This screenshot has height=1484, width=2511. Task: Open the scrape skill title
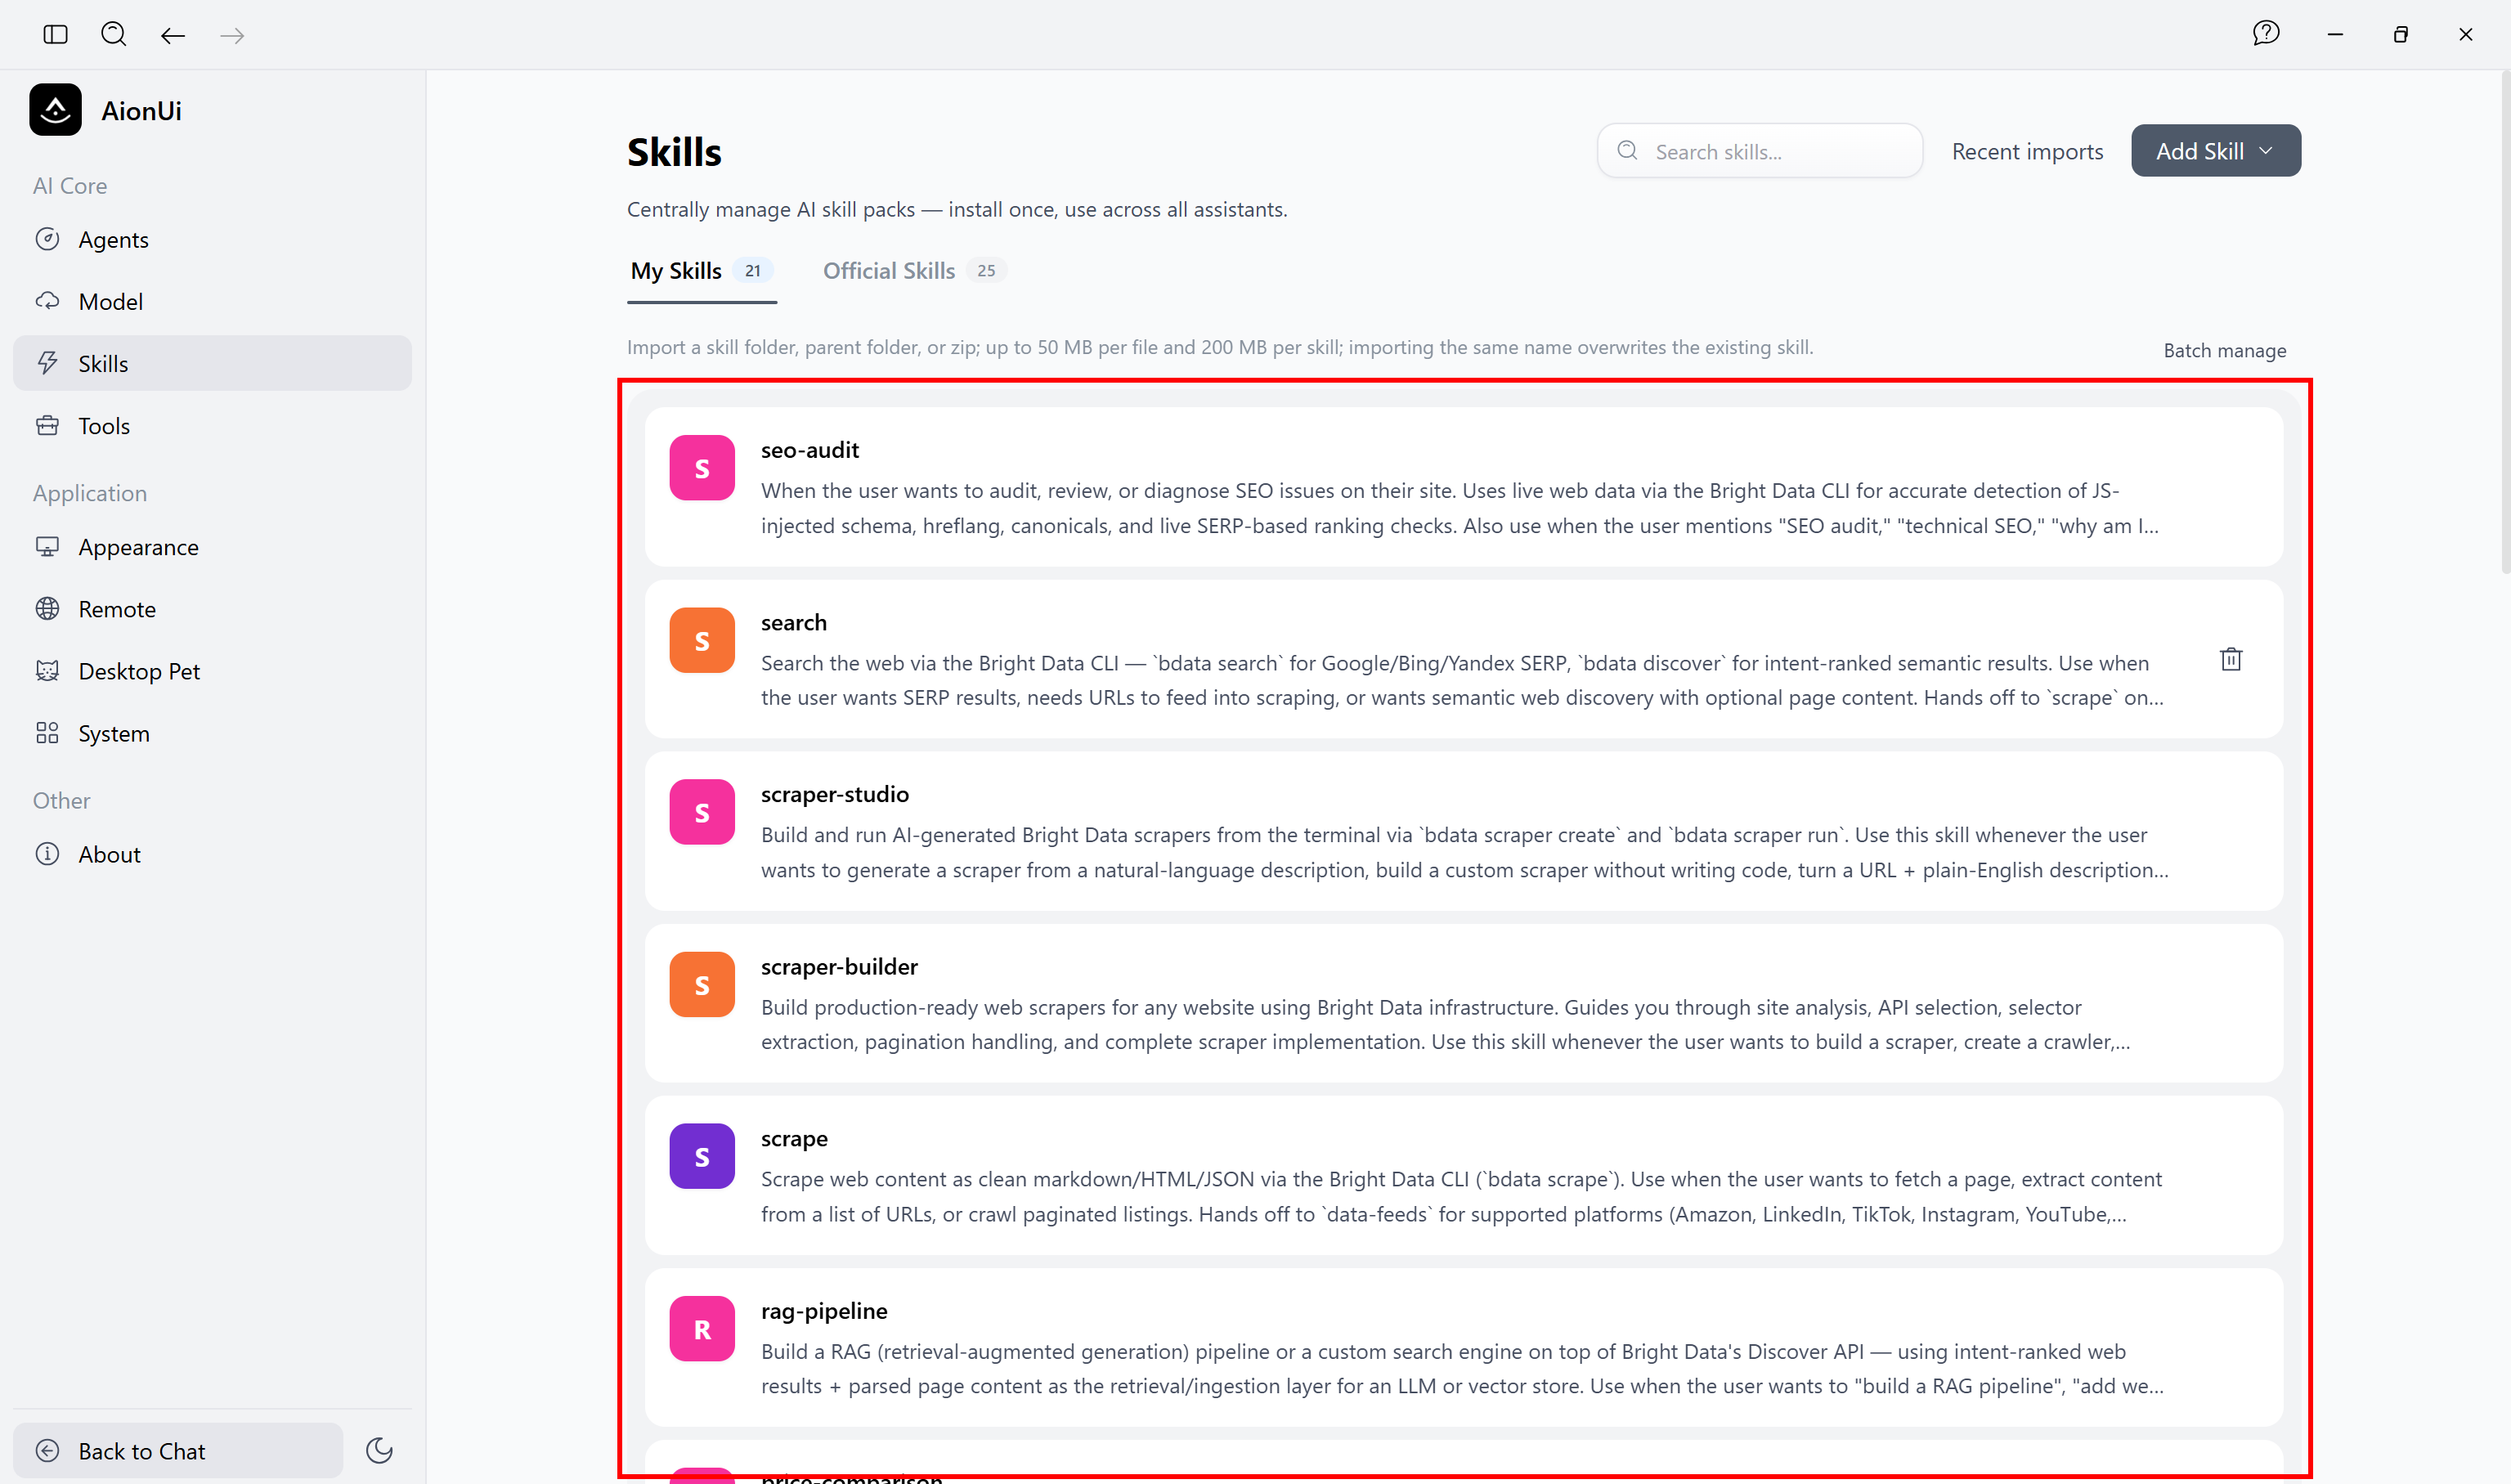pos(794,1140)
